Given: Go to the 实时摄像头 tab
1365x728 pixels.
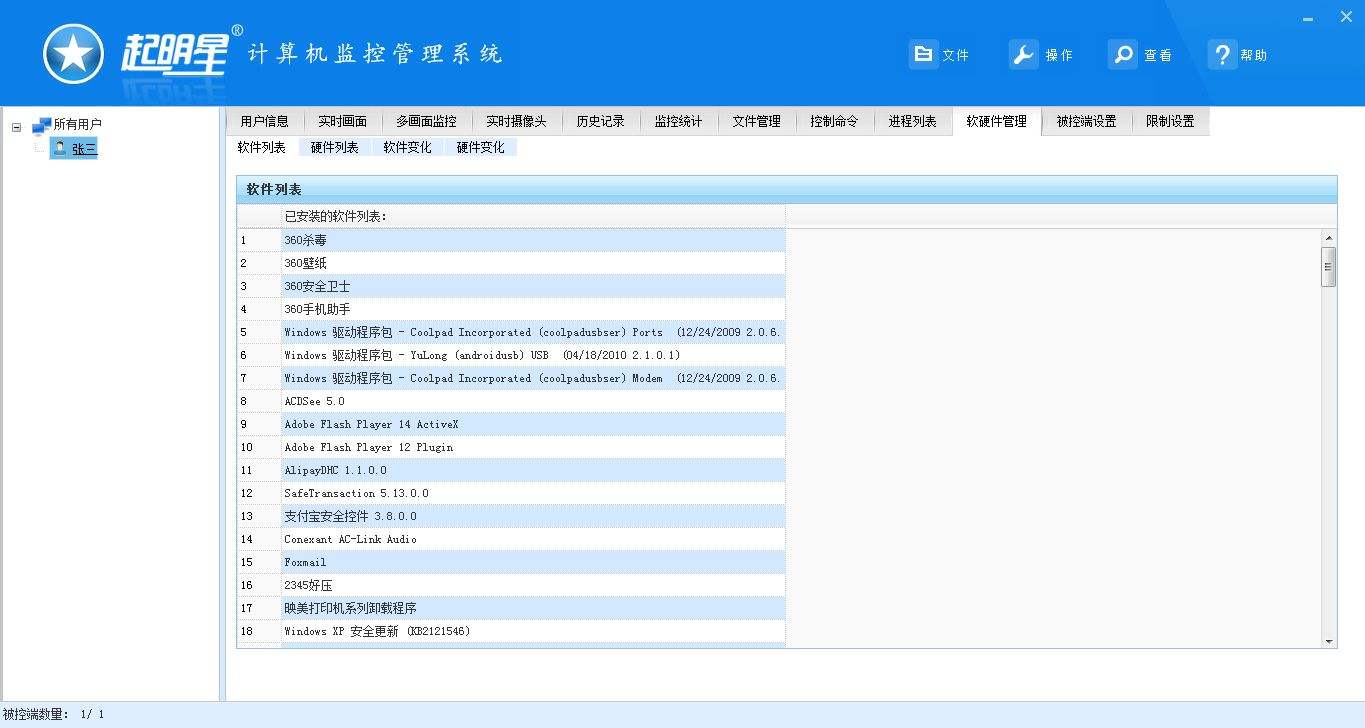Looking at the screenshot, I should [x=516, y=121].
